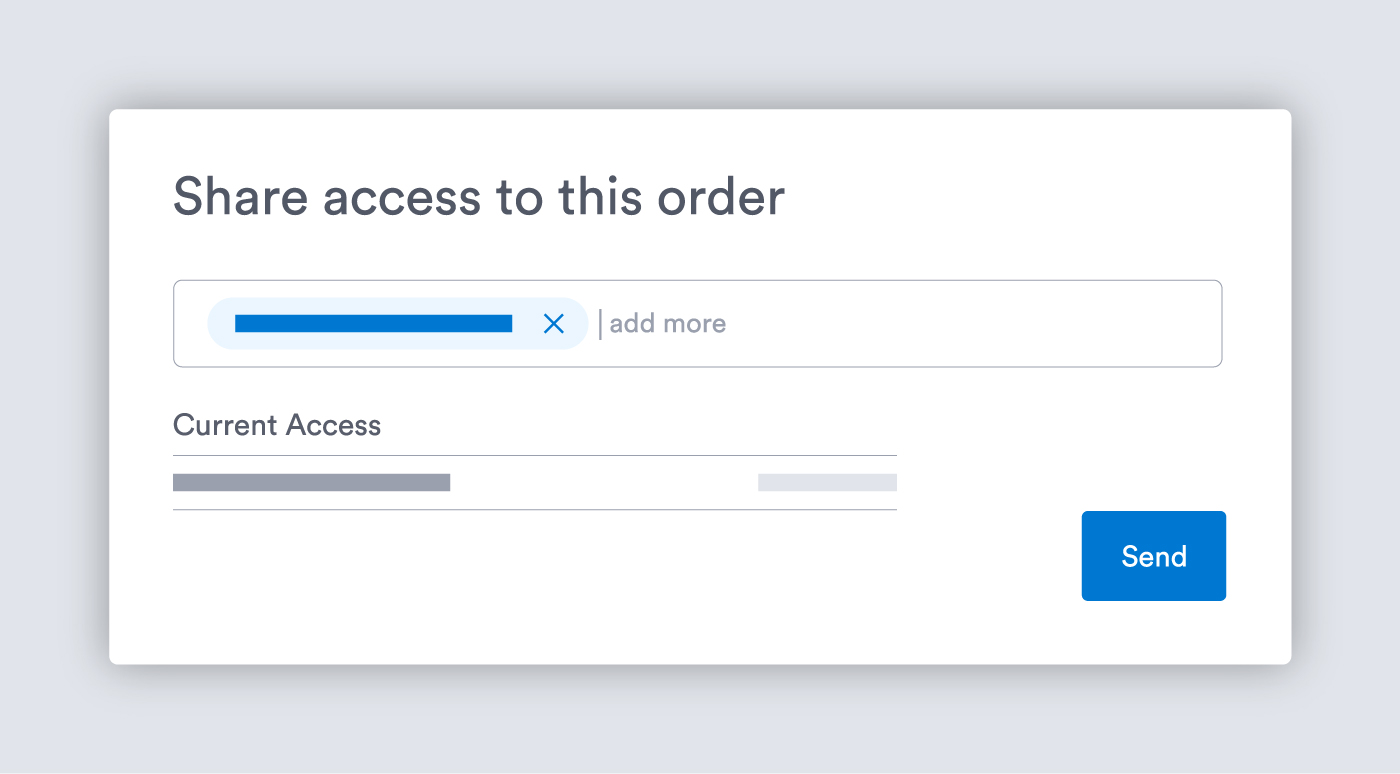Click the gray backdrop below the dialog

tap(700, 720)
